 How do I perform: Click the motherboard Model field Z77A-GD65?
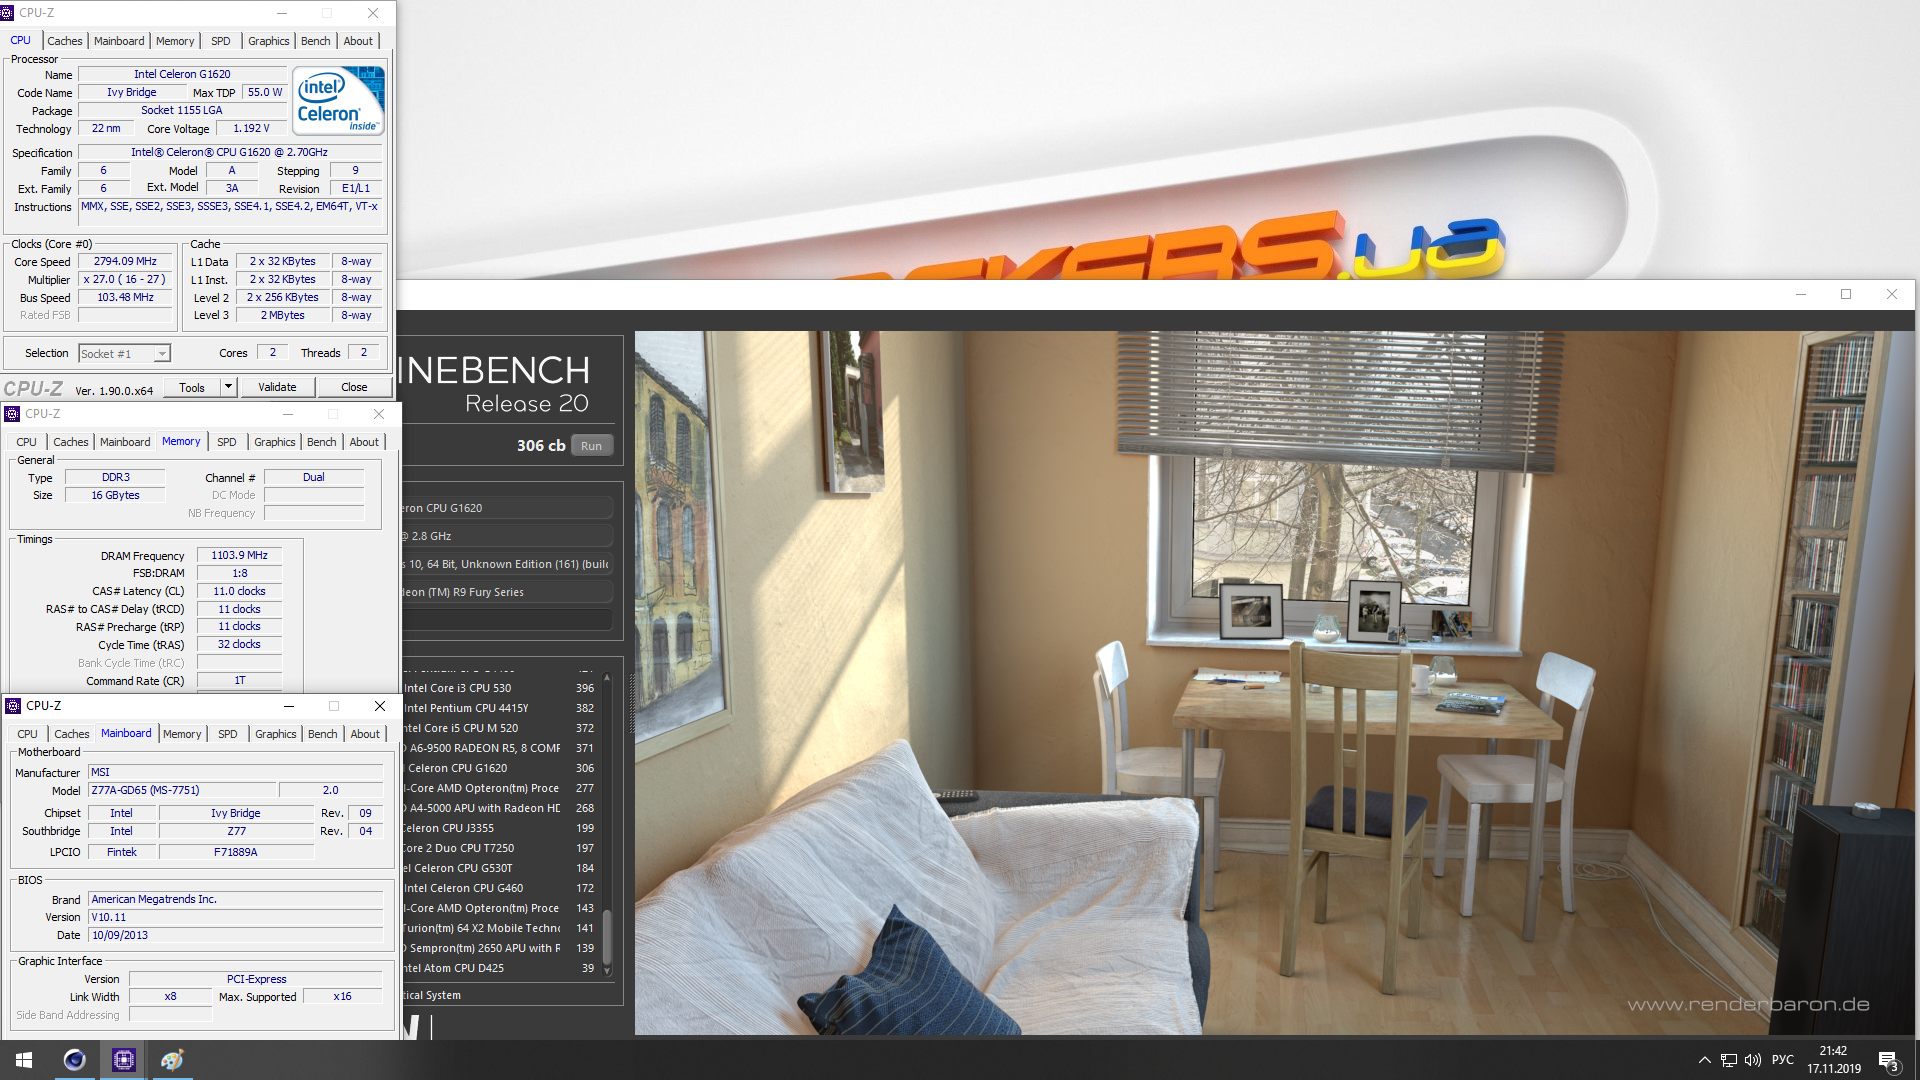point(182,790)
